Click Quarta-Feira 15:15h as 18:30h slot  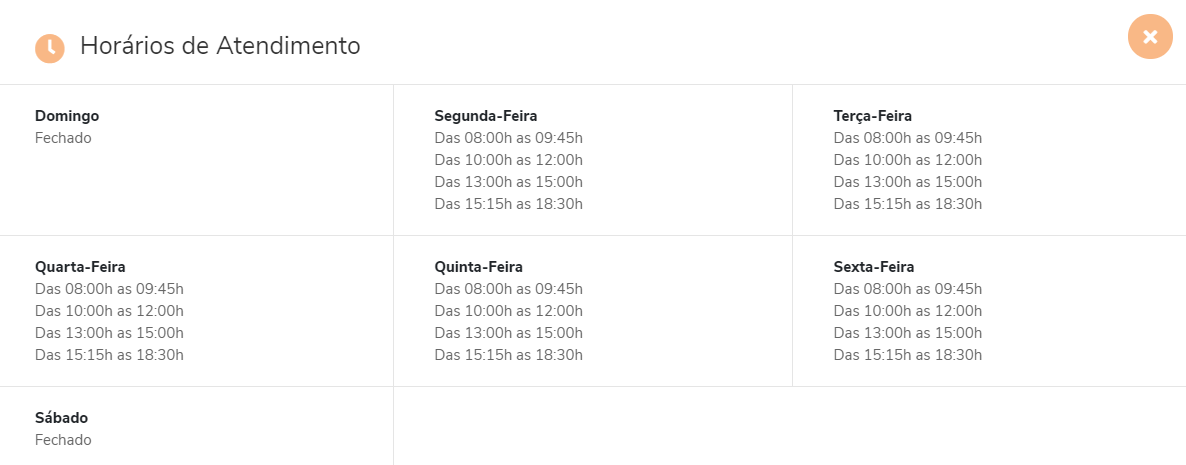coord(109,355)
